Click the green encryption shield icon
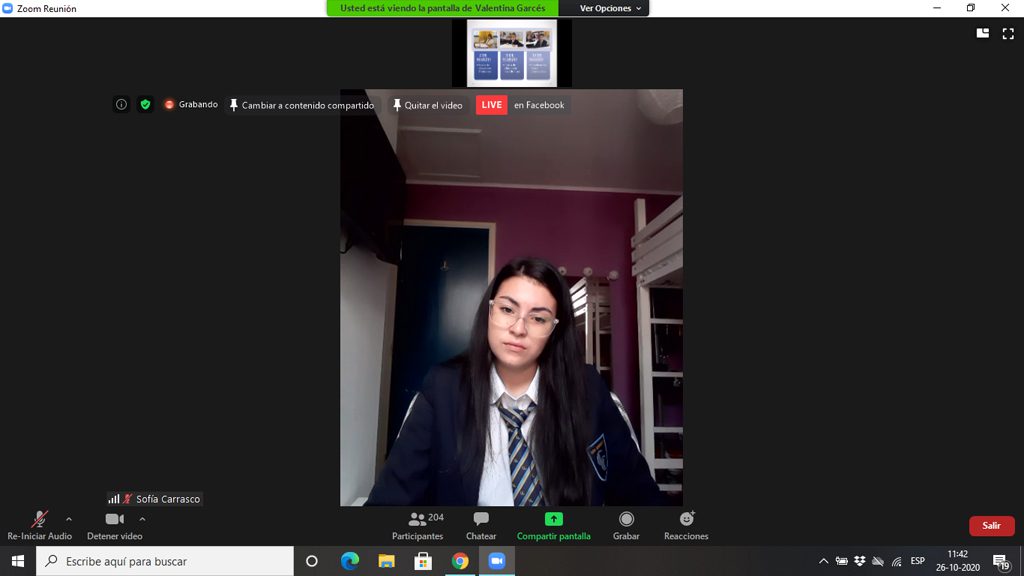 click(x=145, y=105)
